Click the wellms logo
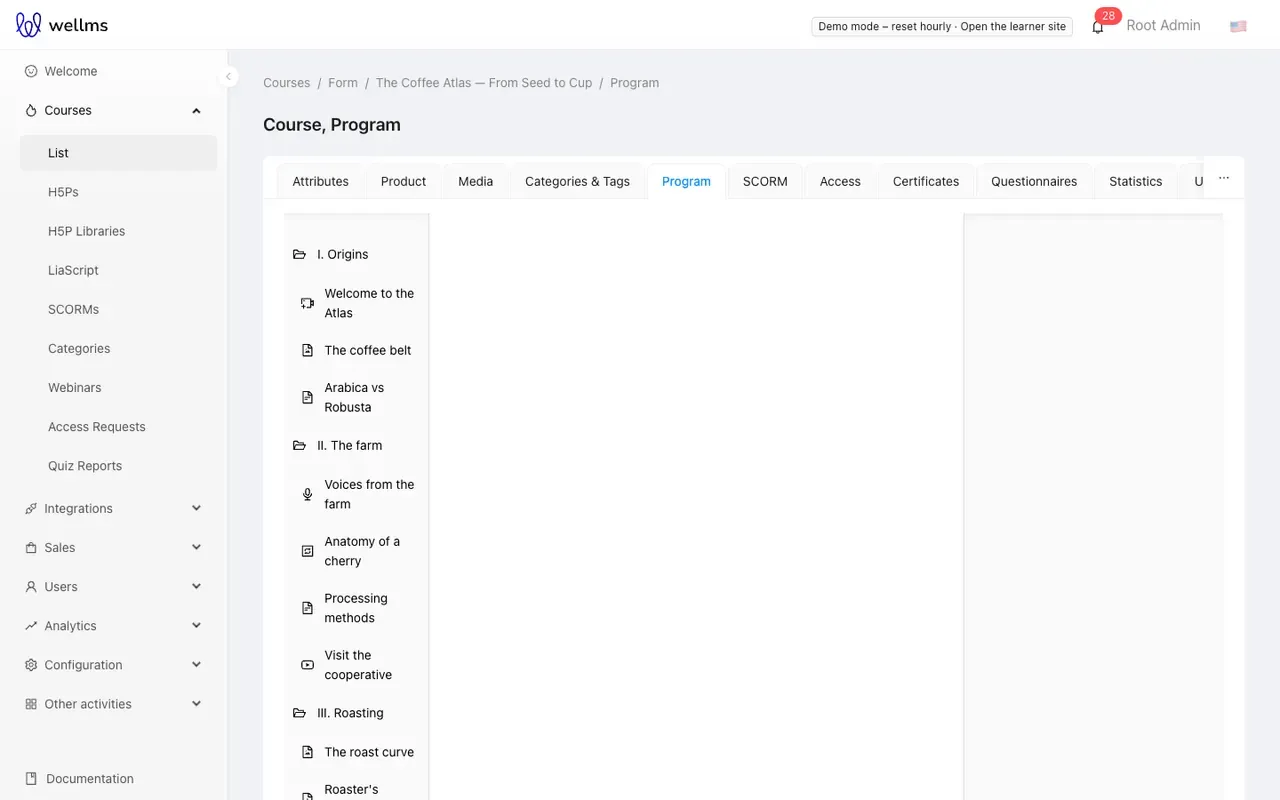 pos(62,25)
